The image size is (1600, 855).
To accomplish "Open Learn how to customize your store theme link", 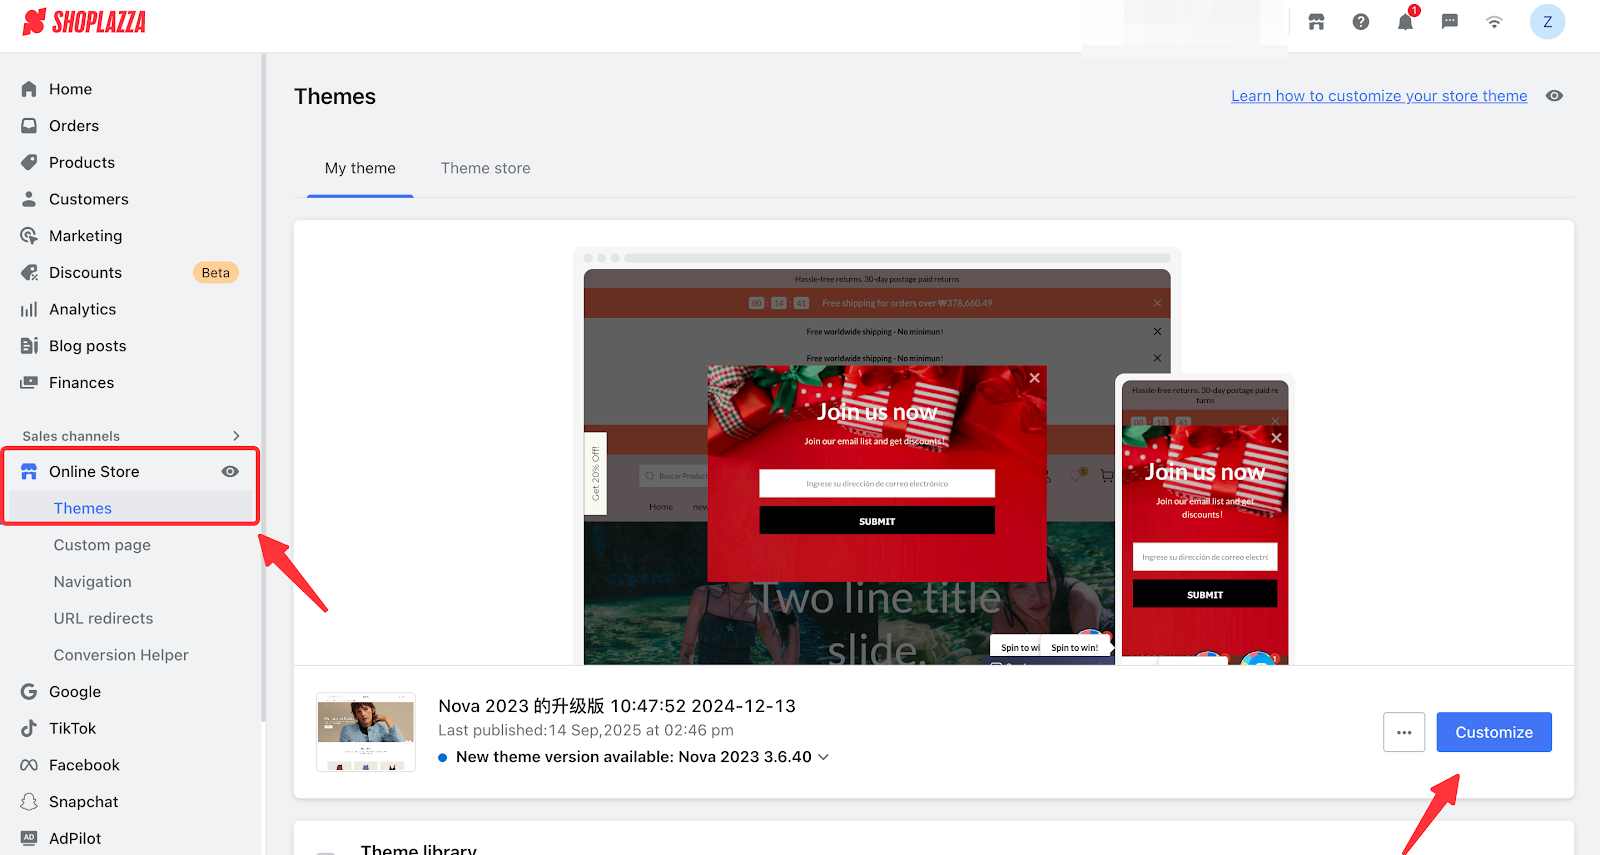I will (1379, 96).
